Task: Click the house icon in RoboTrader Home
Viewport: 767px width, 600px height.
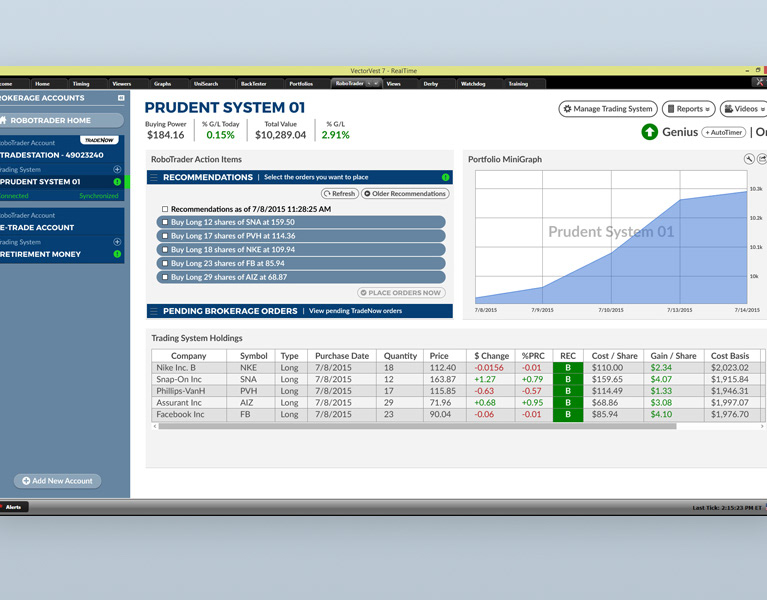Action: point(2,120)
